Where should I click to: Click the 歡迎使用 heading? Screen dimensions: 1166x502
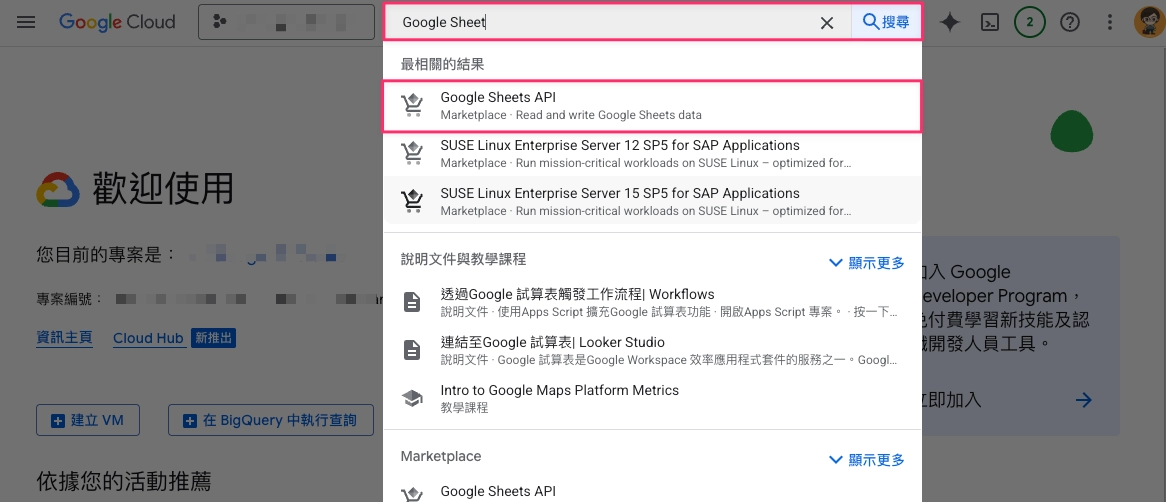(x=163, y=188)
